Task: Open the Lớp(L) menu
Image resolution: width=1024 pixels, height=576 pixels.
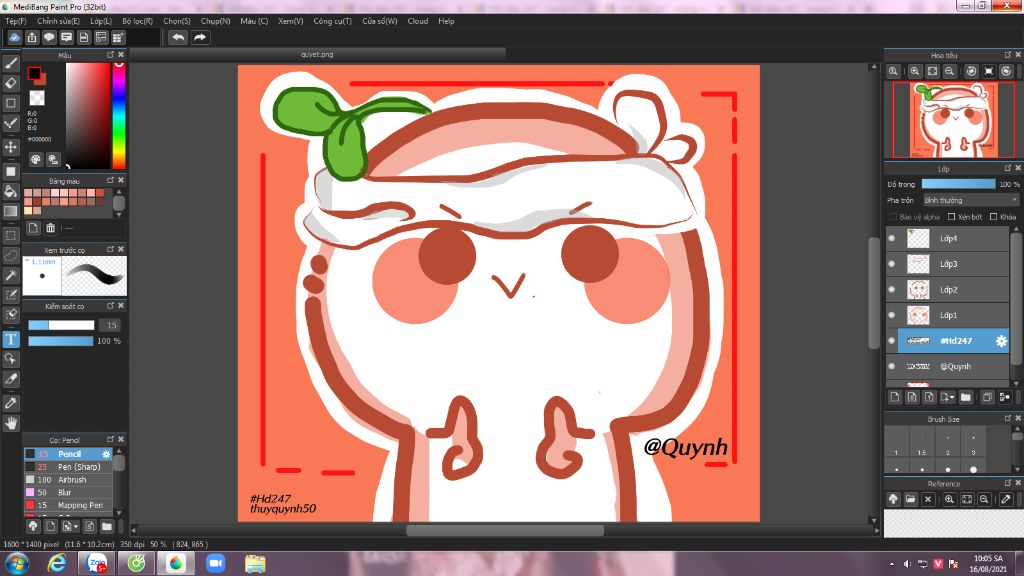Action: point(101,21)
